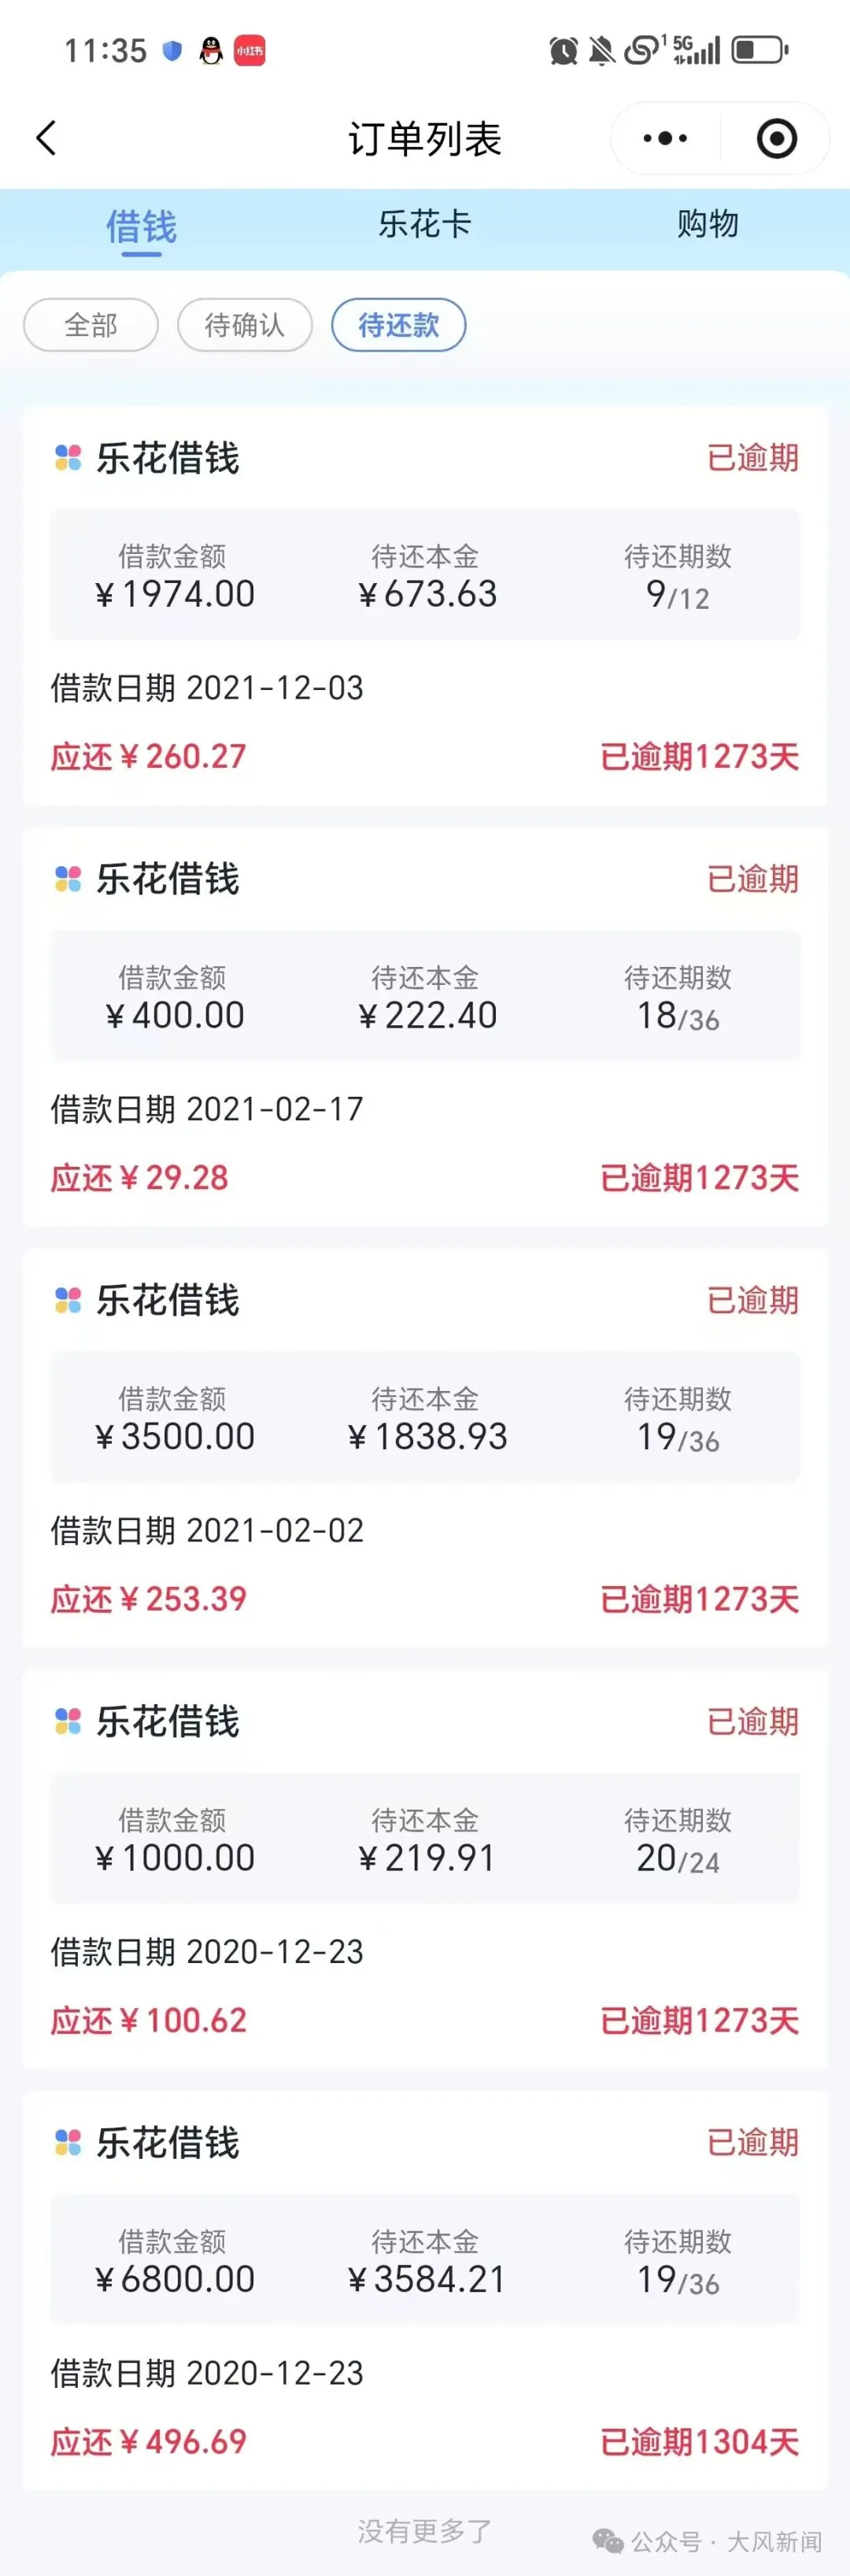
Task: Tap 应还 ¥496.69 amount due
Action: point(149,2441)
